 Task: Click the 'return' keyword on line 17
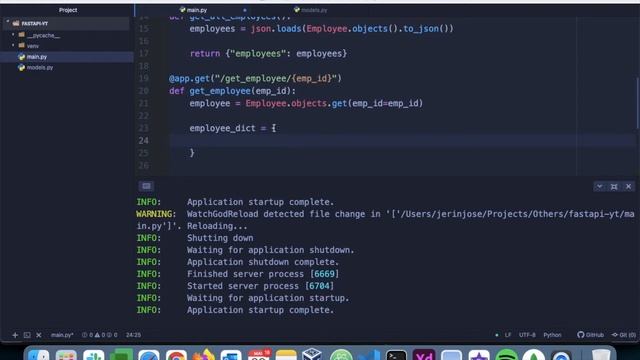click(205, 53)
